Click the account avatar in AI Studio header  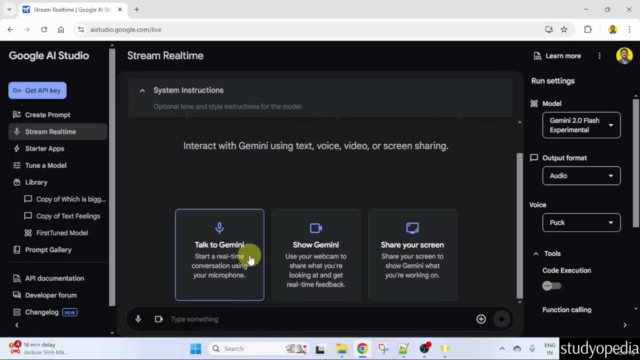[624, 56]
